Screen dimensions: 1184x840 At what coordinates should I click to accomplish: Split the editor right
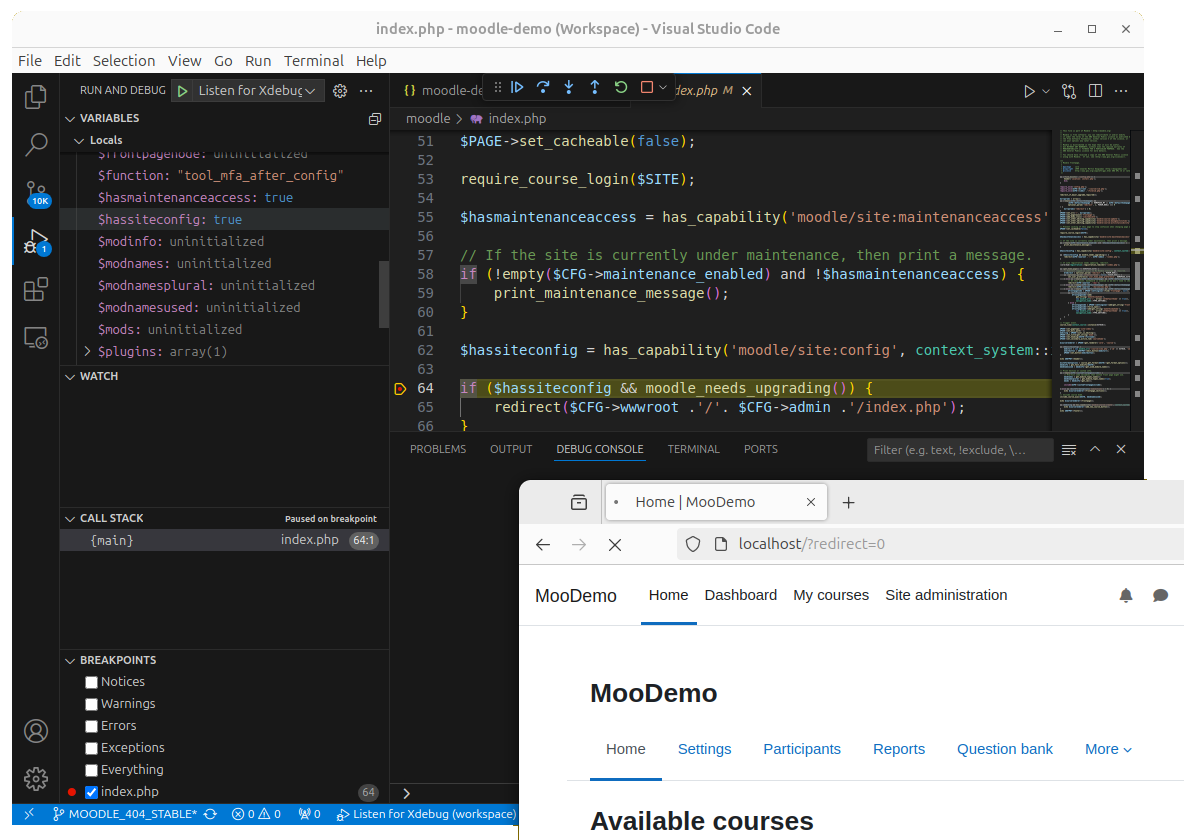(x=1095, y=91)
